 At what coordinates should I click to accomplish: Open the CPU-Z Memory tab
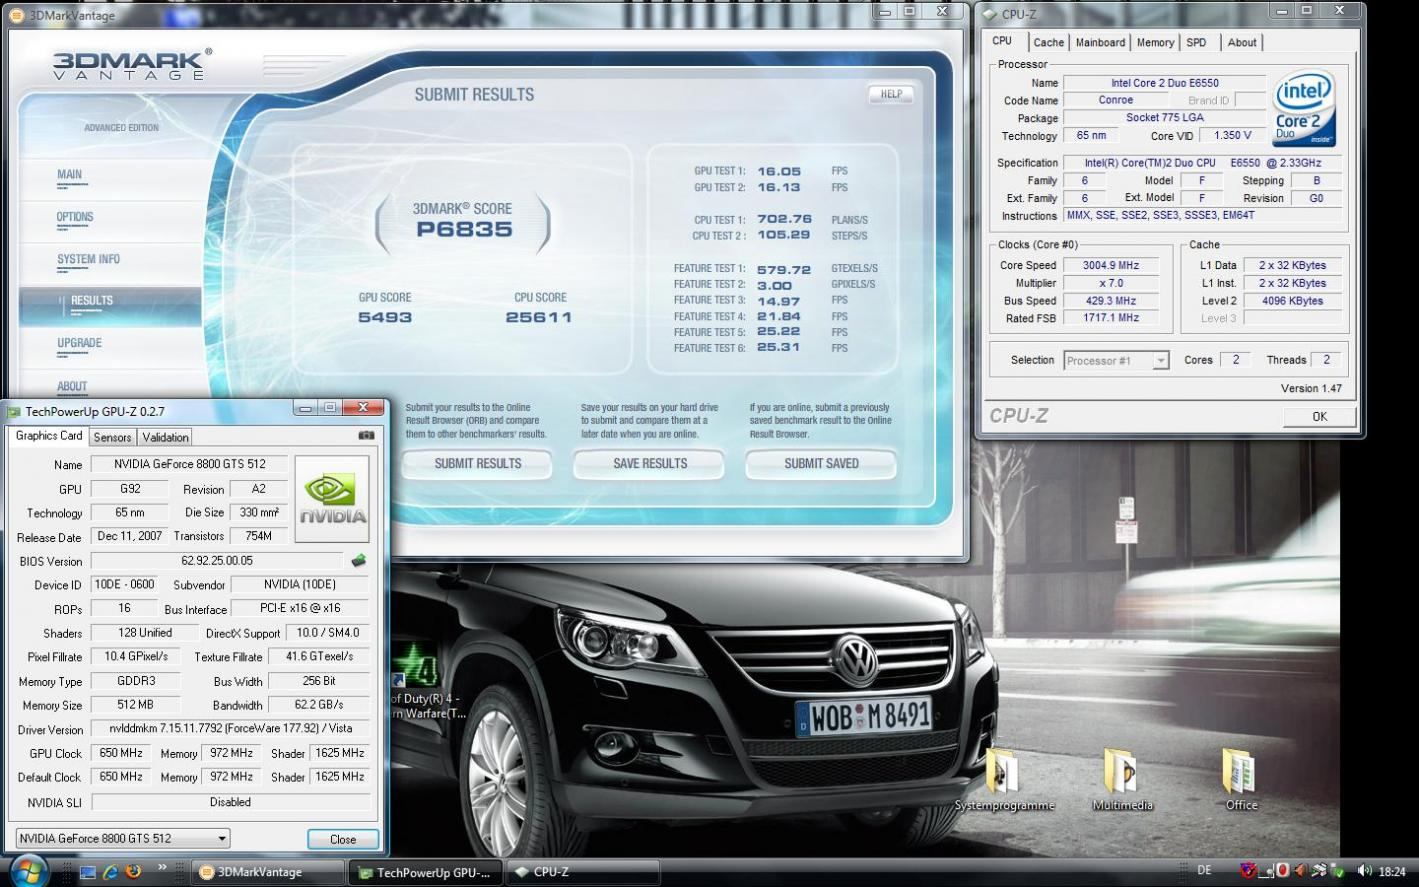[x=1155, y=42]
